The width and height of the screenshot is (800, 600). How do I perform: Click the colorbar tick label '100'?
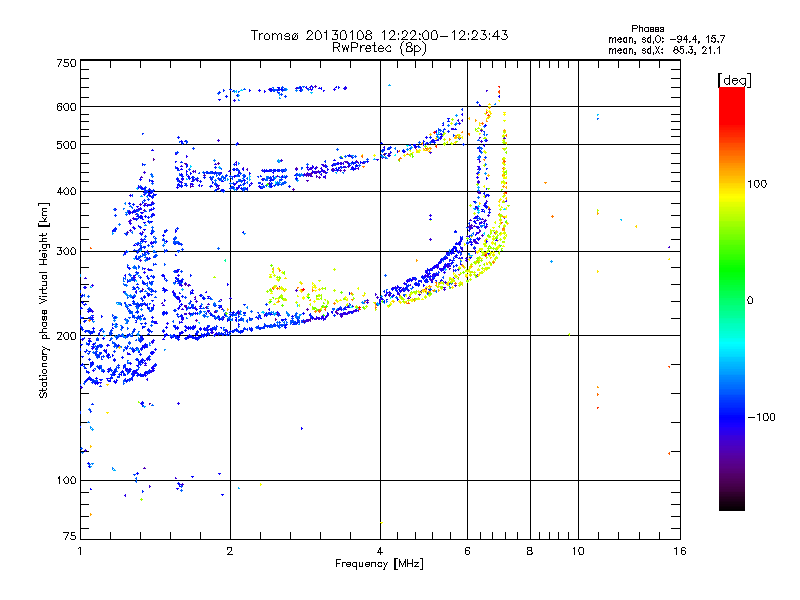pyautogui.click(x=757, y=184)
